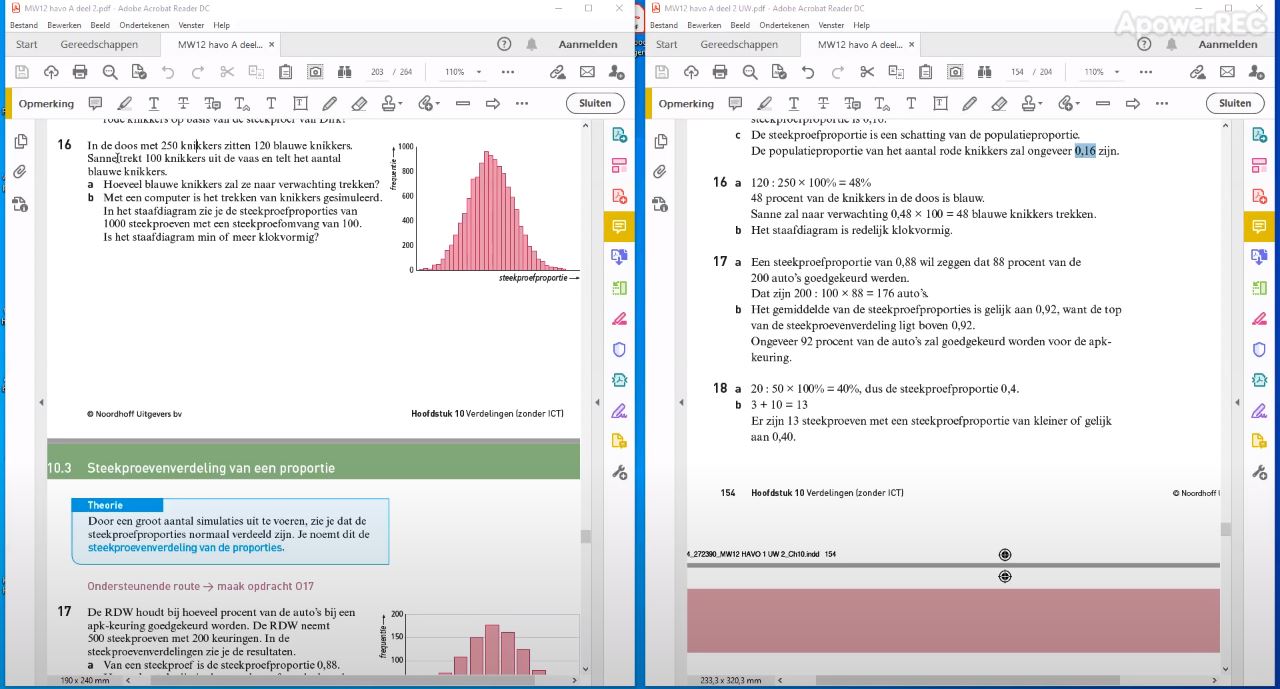Select text box tool in deel 2 UW window
Screen dimensions: 1280x689
[x=940, y=103]
